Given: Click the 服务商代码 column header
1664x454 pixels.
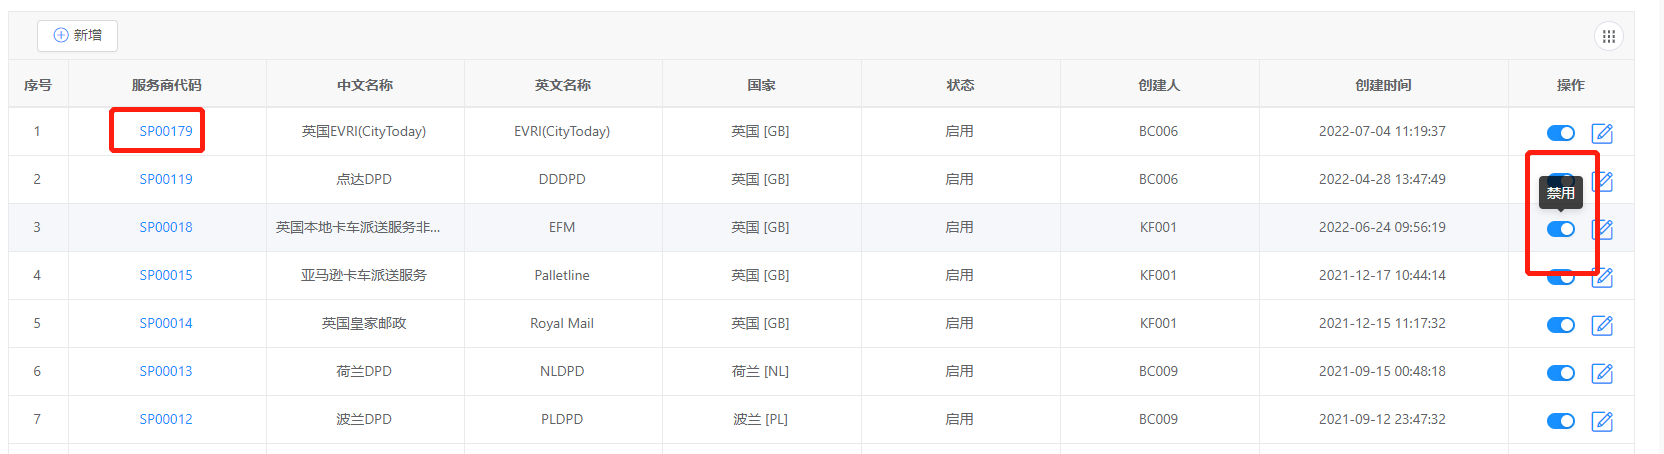Looking at the screenshot, I should pos(167,85).
